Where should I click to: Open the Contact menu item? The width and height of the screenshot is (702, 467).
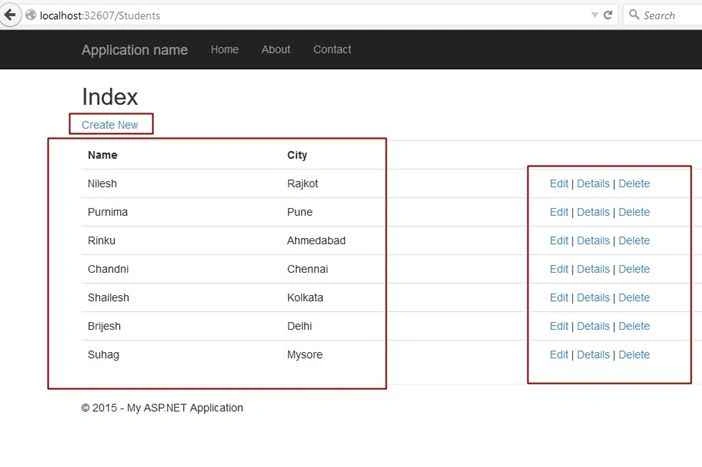click(332, 49)
